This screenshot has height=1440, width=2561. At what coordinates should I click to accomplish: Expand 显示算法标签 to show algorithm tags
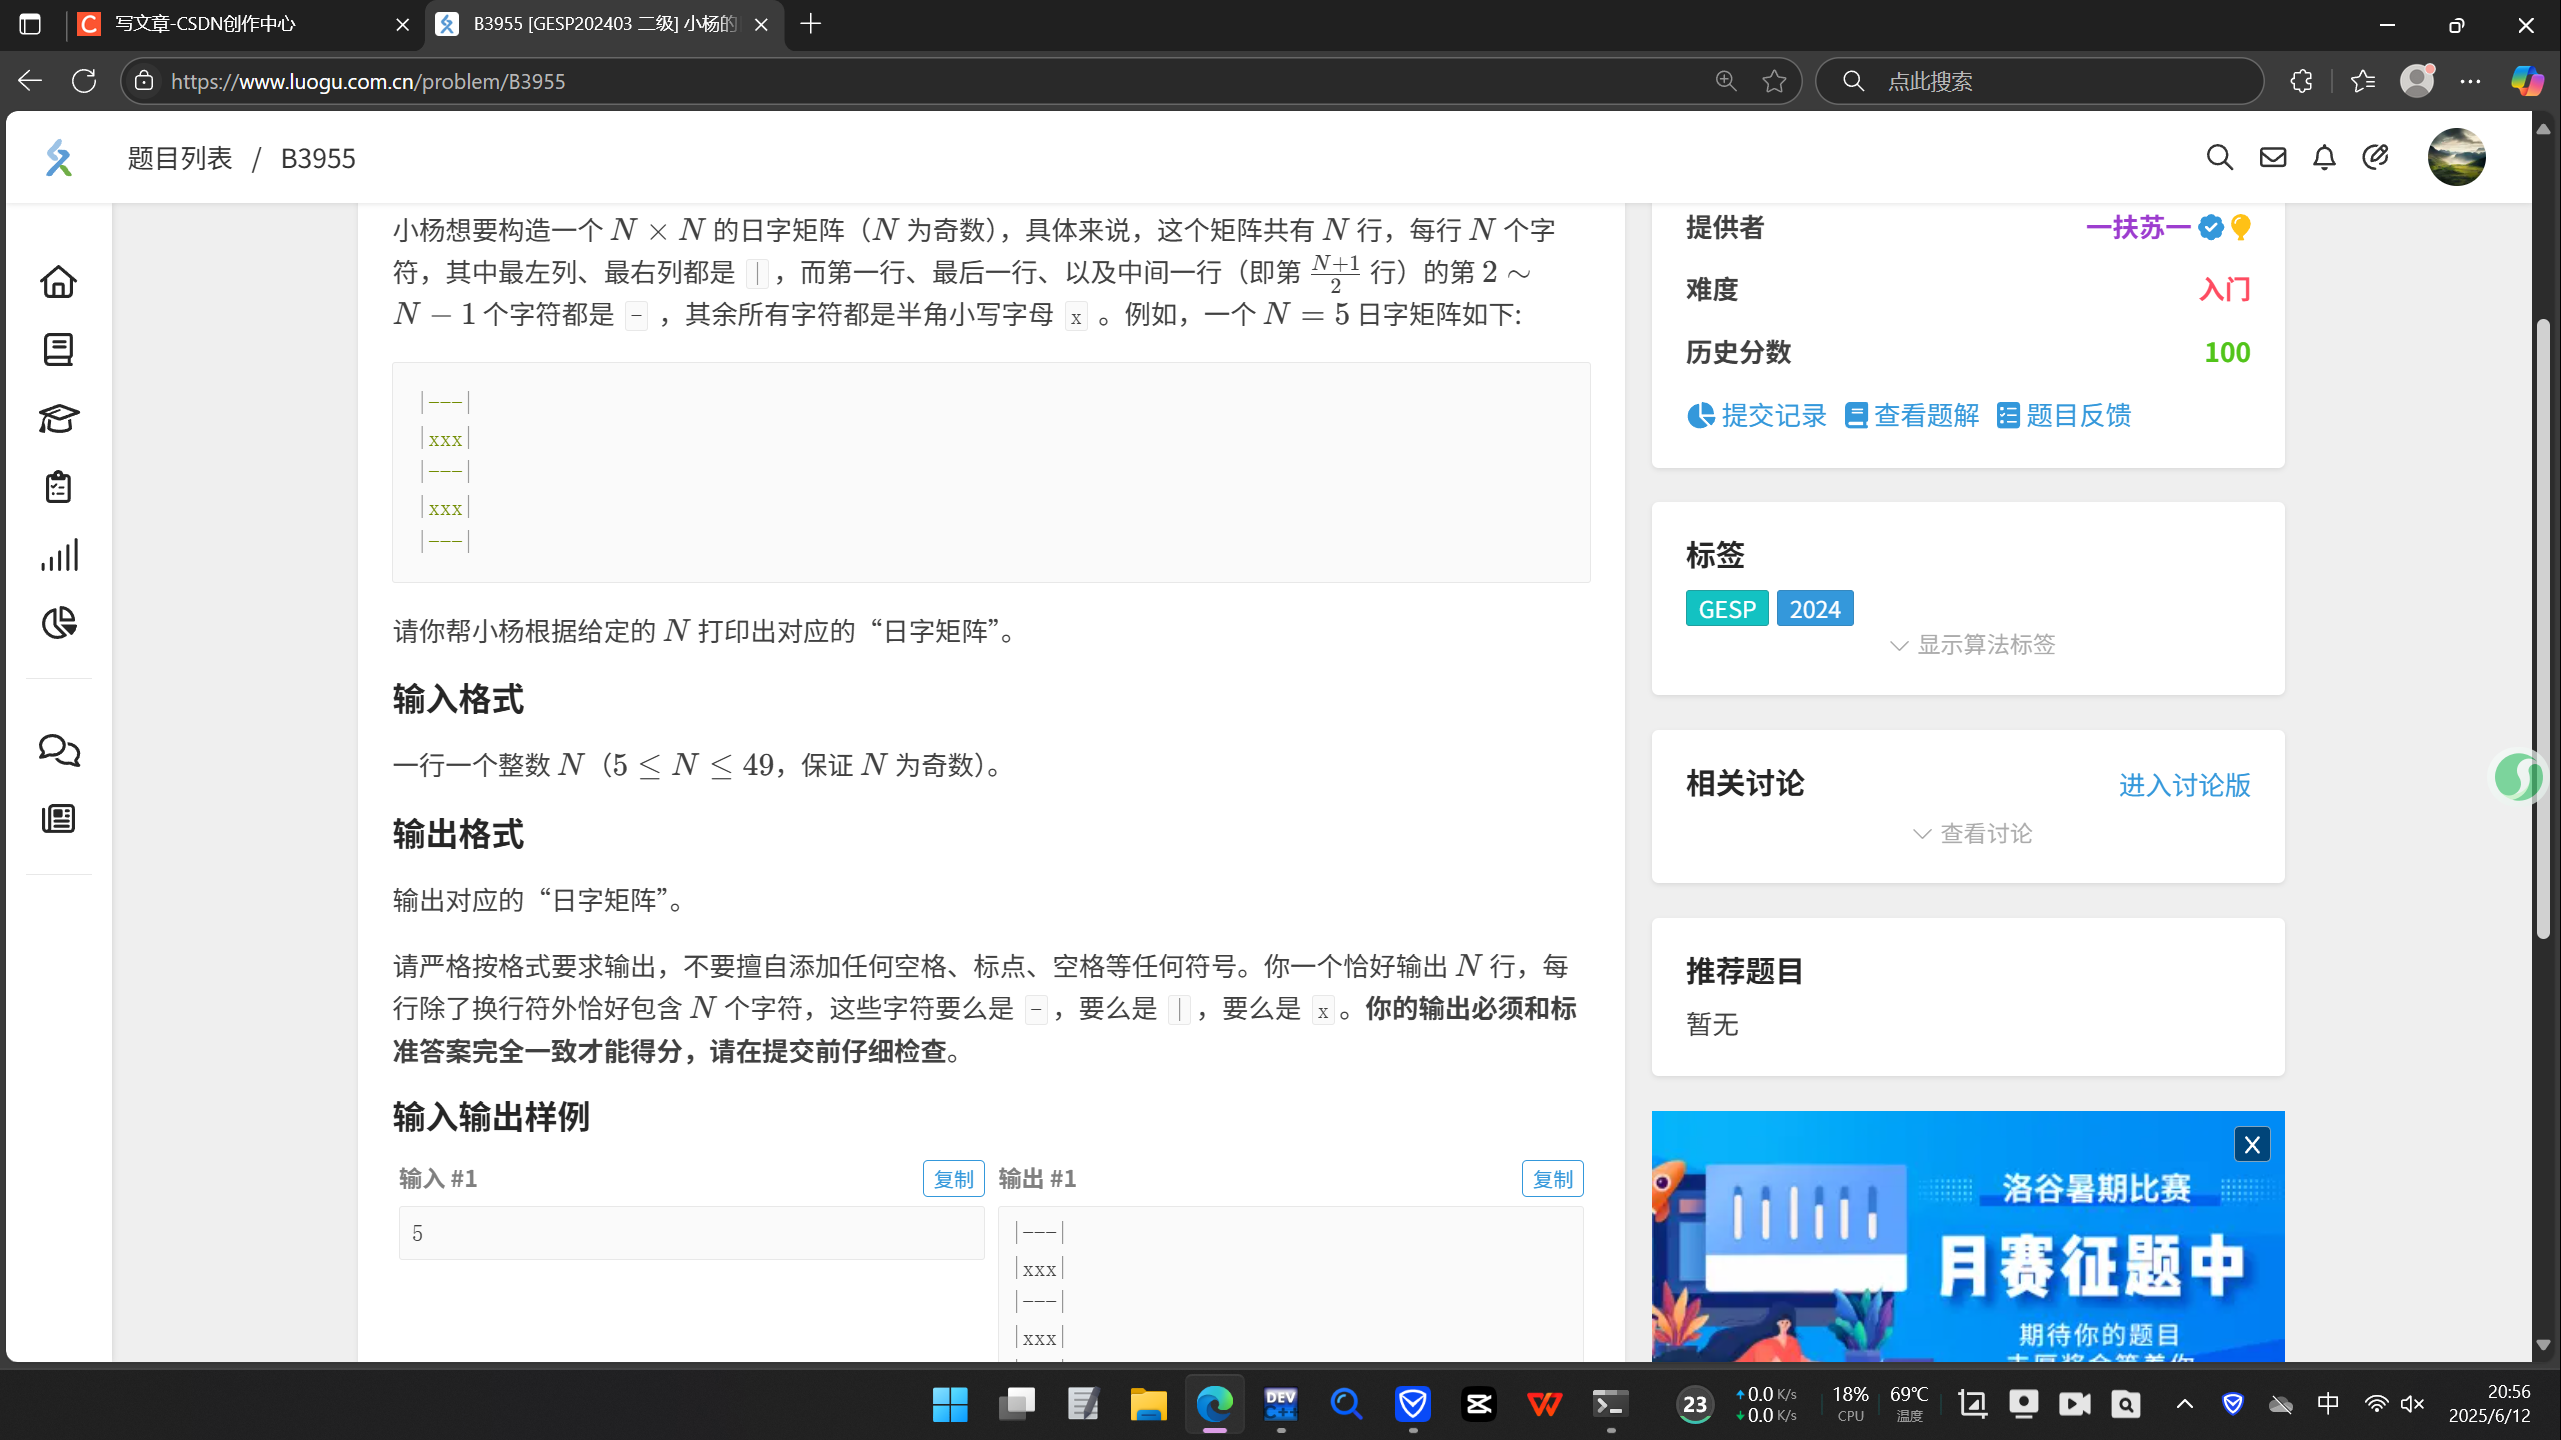click(x=1972, y=645)
